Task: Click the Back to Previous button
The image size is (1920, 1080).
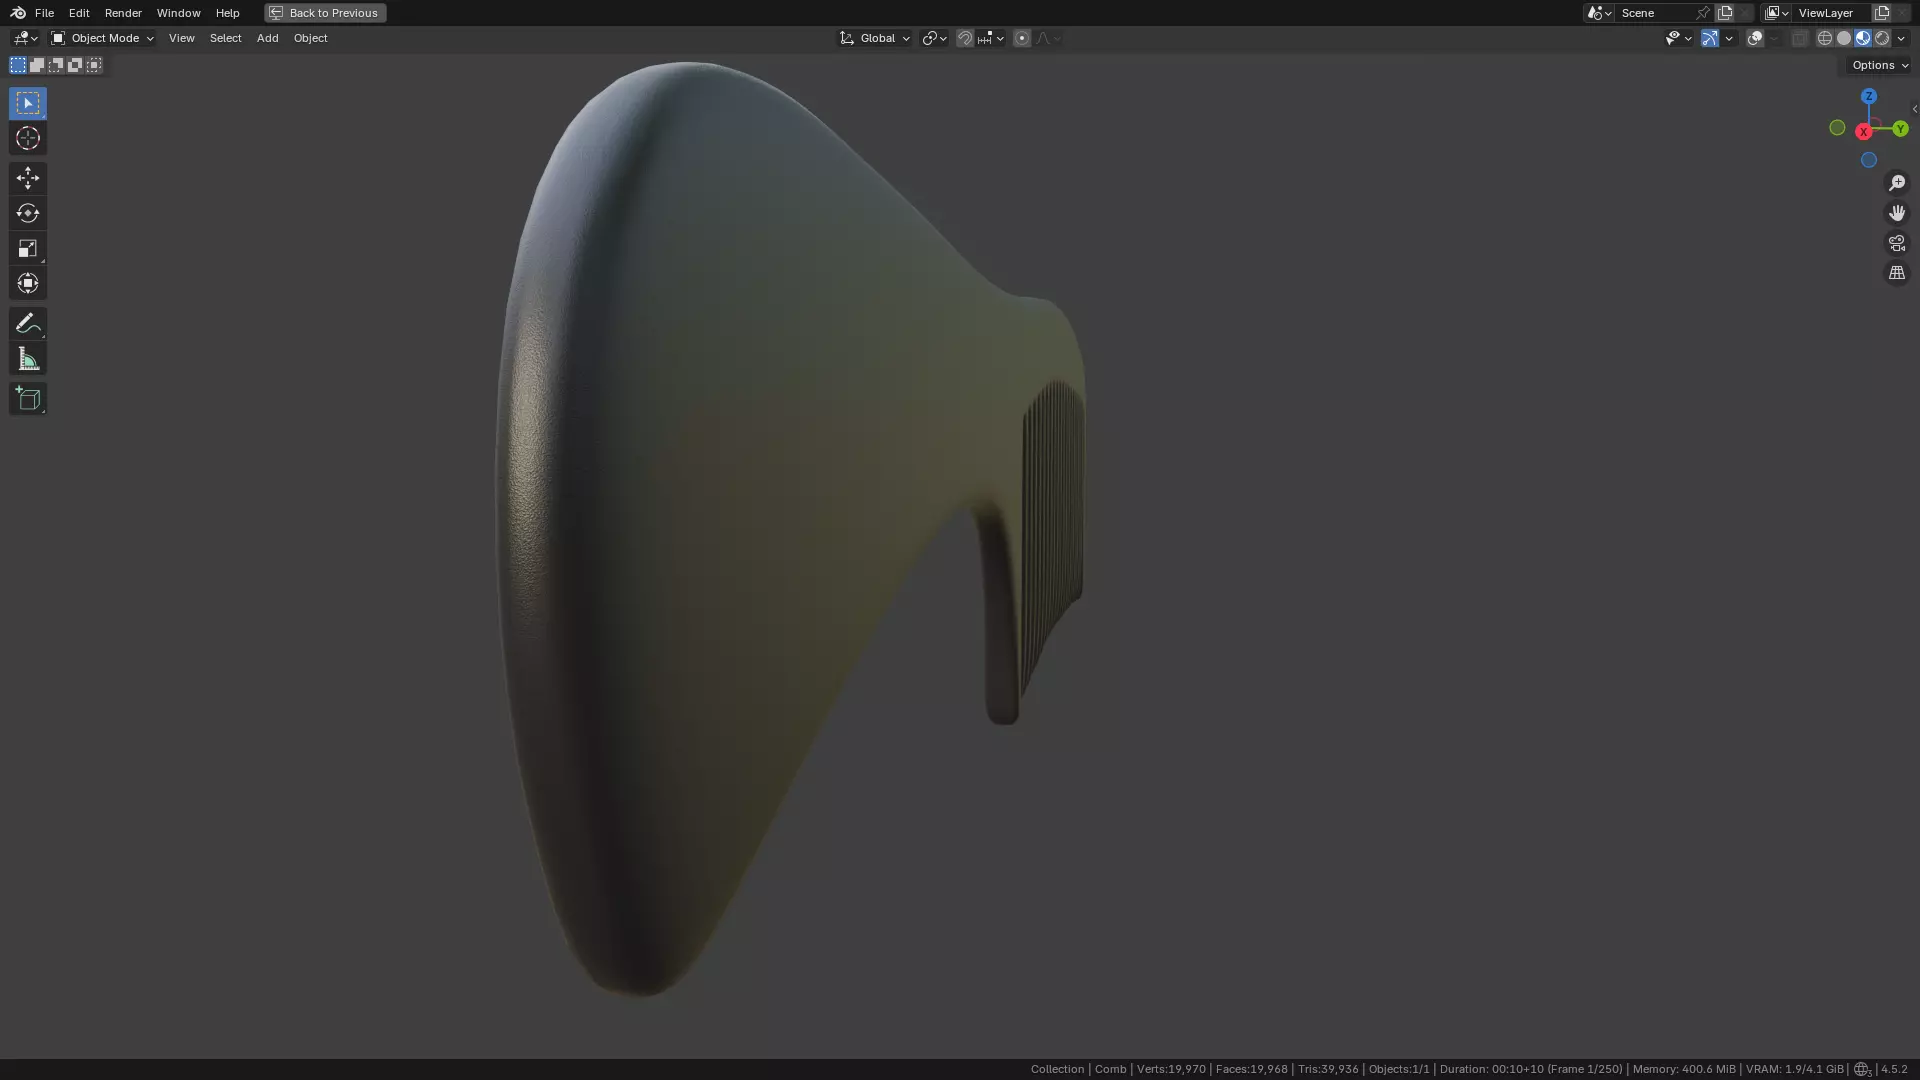Action: (x=325, y=13)
